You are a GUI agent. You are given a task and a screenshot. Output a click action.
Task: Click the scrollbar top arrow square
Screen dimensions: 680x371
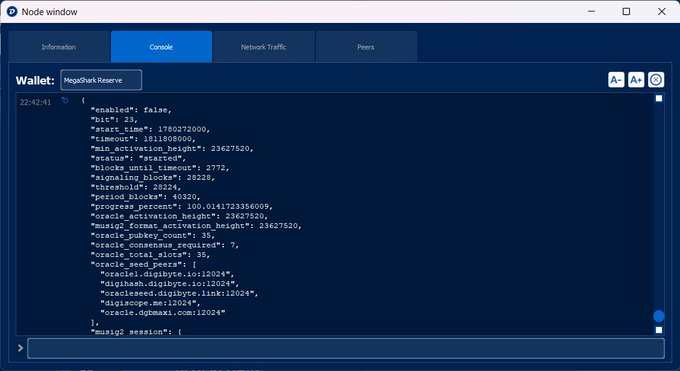659,98
